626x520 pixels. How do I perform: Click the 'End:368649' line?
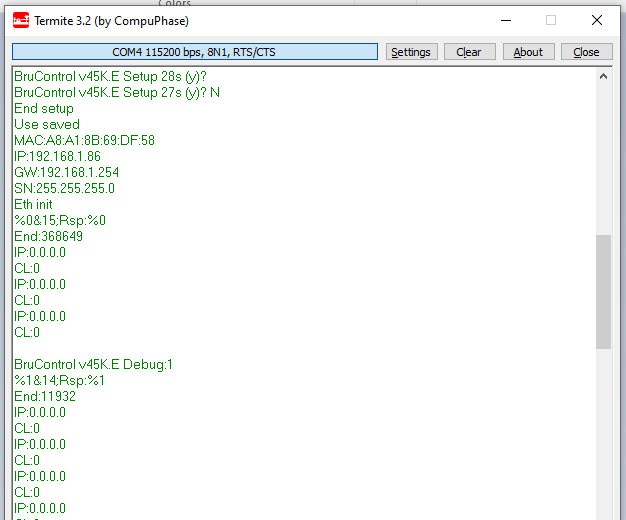point(48,236)
